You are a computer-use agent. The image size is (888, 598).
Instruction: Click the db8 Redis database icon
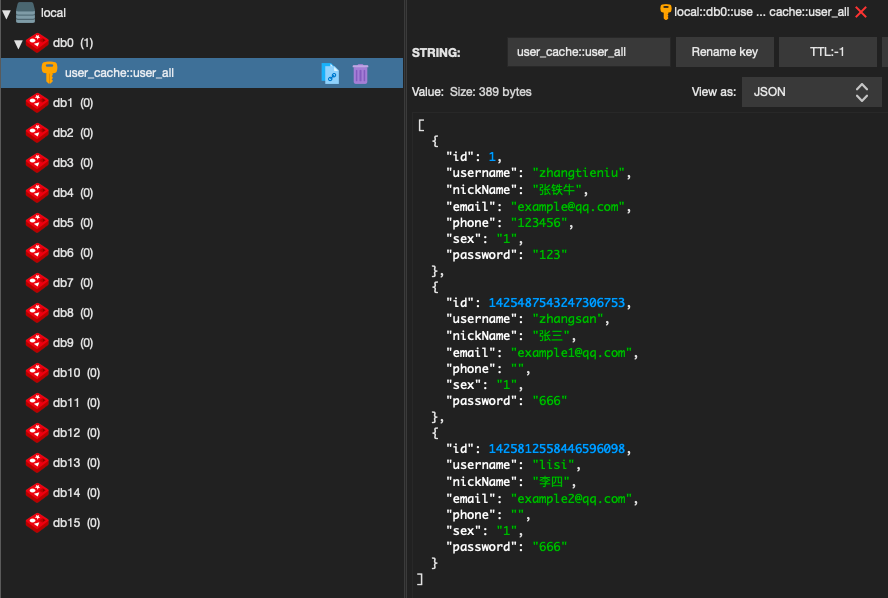37,313
